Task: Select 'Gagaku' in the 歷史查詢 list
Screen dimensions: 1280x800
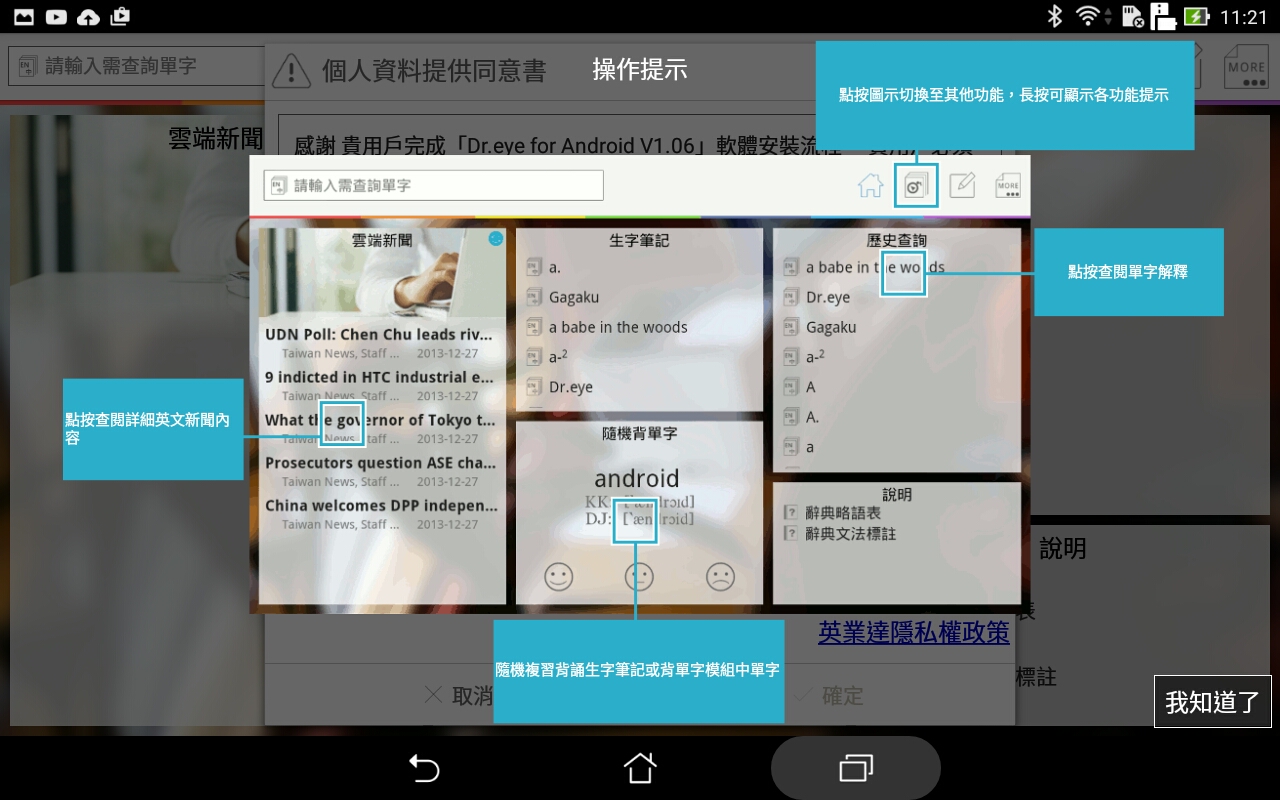Action: [831, 327]
